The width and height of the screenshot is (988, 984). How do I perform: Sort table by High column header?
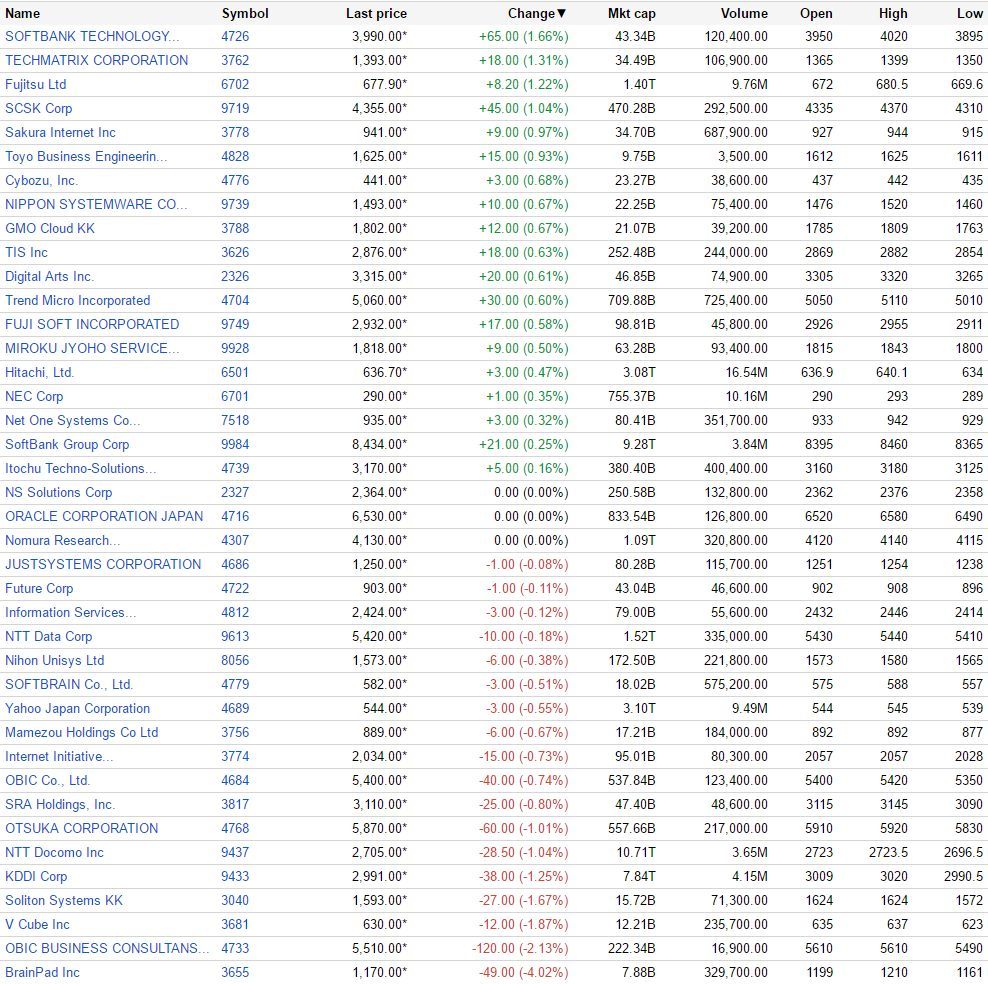[x=893, y=13]
